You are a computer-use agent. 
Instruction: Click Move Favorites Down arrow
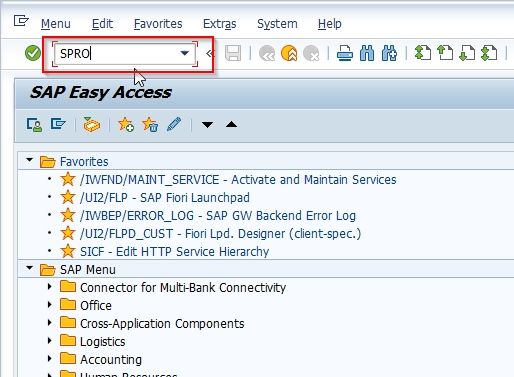point(207,125)
